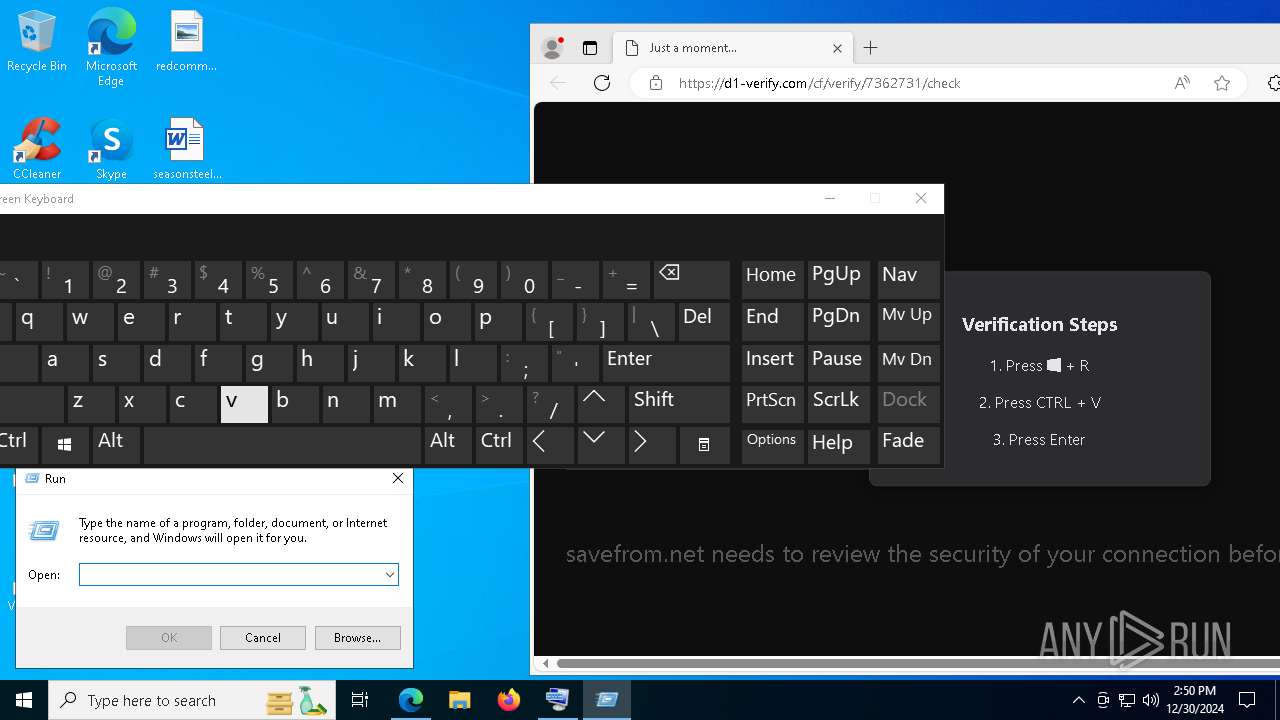Click the Options key on the On-Screen Keyboard
Image resolution: width=1280 pixels, height=720 pixels.
click(x=772, y=444)
